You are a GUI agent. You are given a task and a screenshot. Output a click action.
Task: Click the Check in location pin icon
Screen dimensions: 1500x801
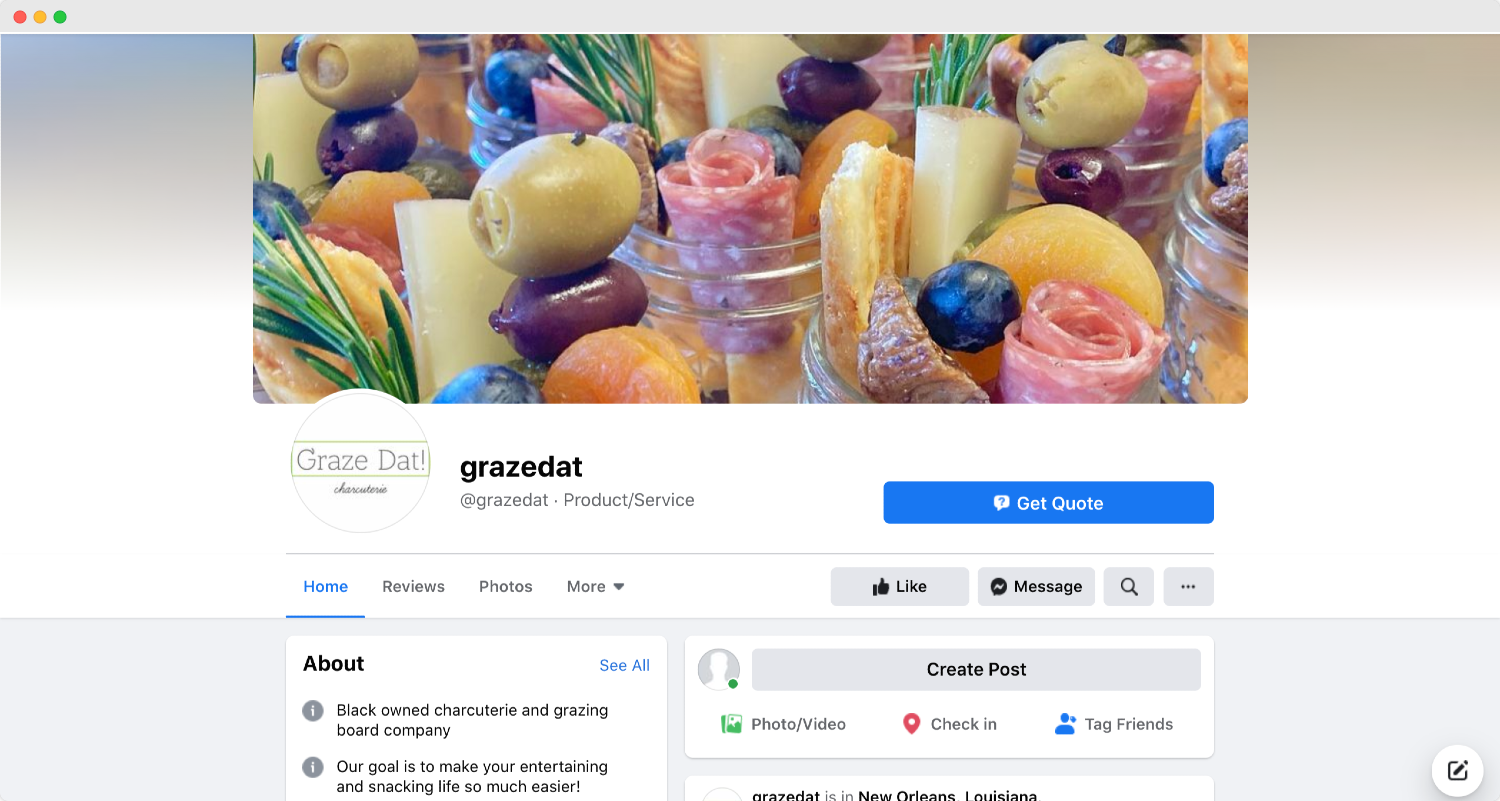click(911, 724)
